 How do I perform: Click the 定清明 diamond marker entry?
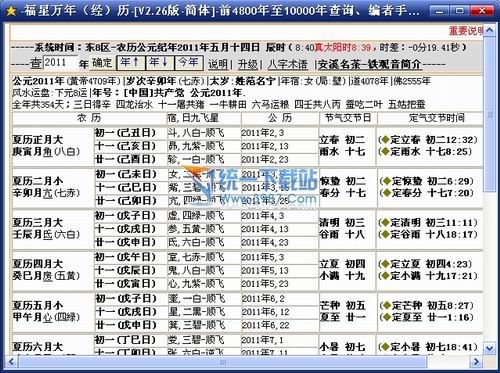point(428,223)
